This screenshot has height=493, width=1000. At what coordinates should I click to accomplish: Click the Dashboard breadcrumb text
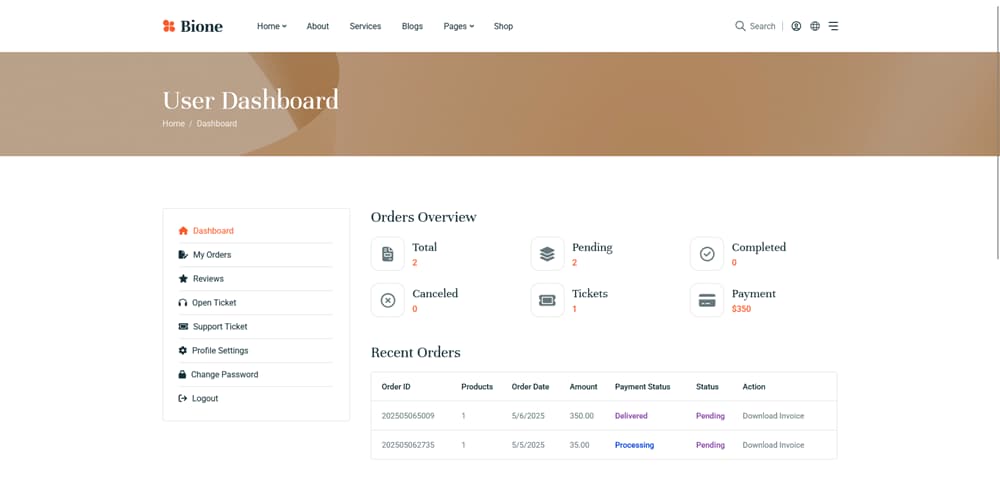click(217, 124)
